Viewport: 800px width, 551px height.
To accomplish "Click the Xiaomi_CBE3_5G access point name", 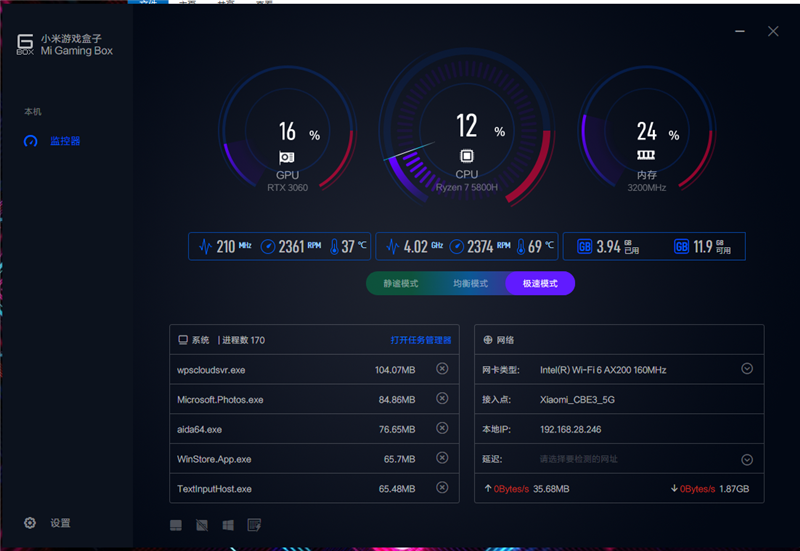I will coord(577,399).
